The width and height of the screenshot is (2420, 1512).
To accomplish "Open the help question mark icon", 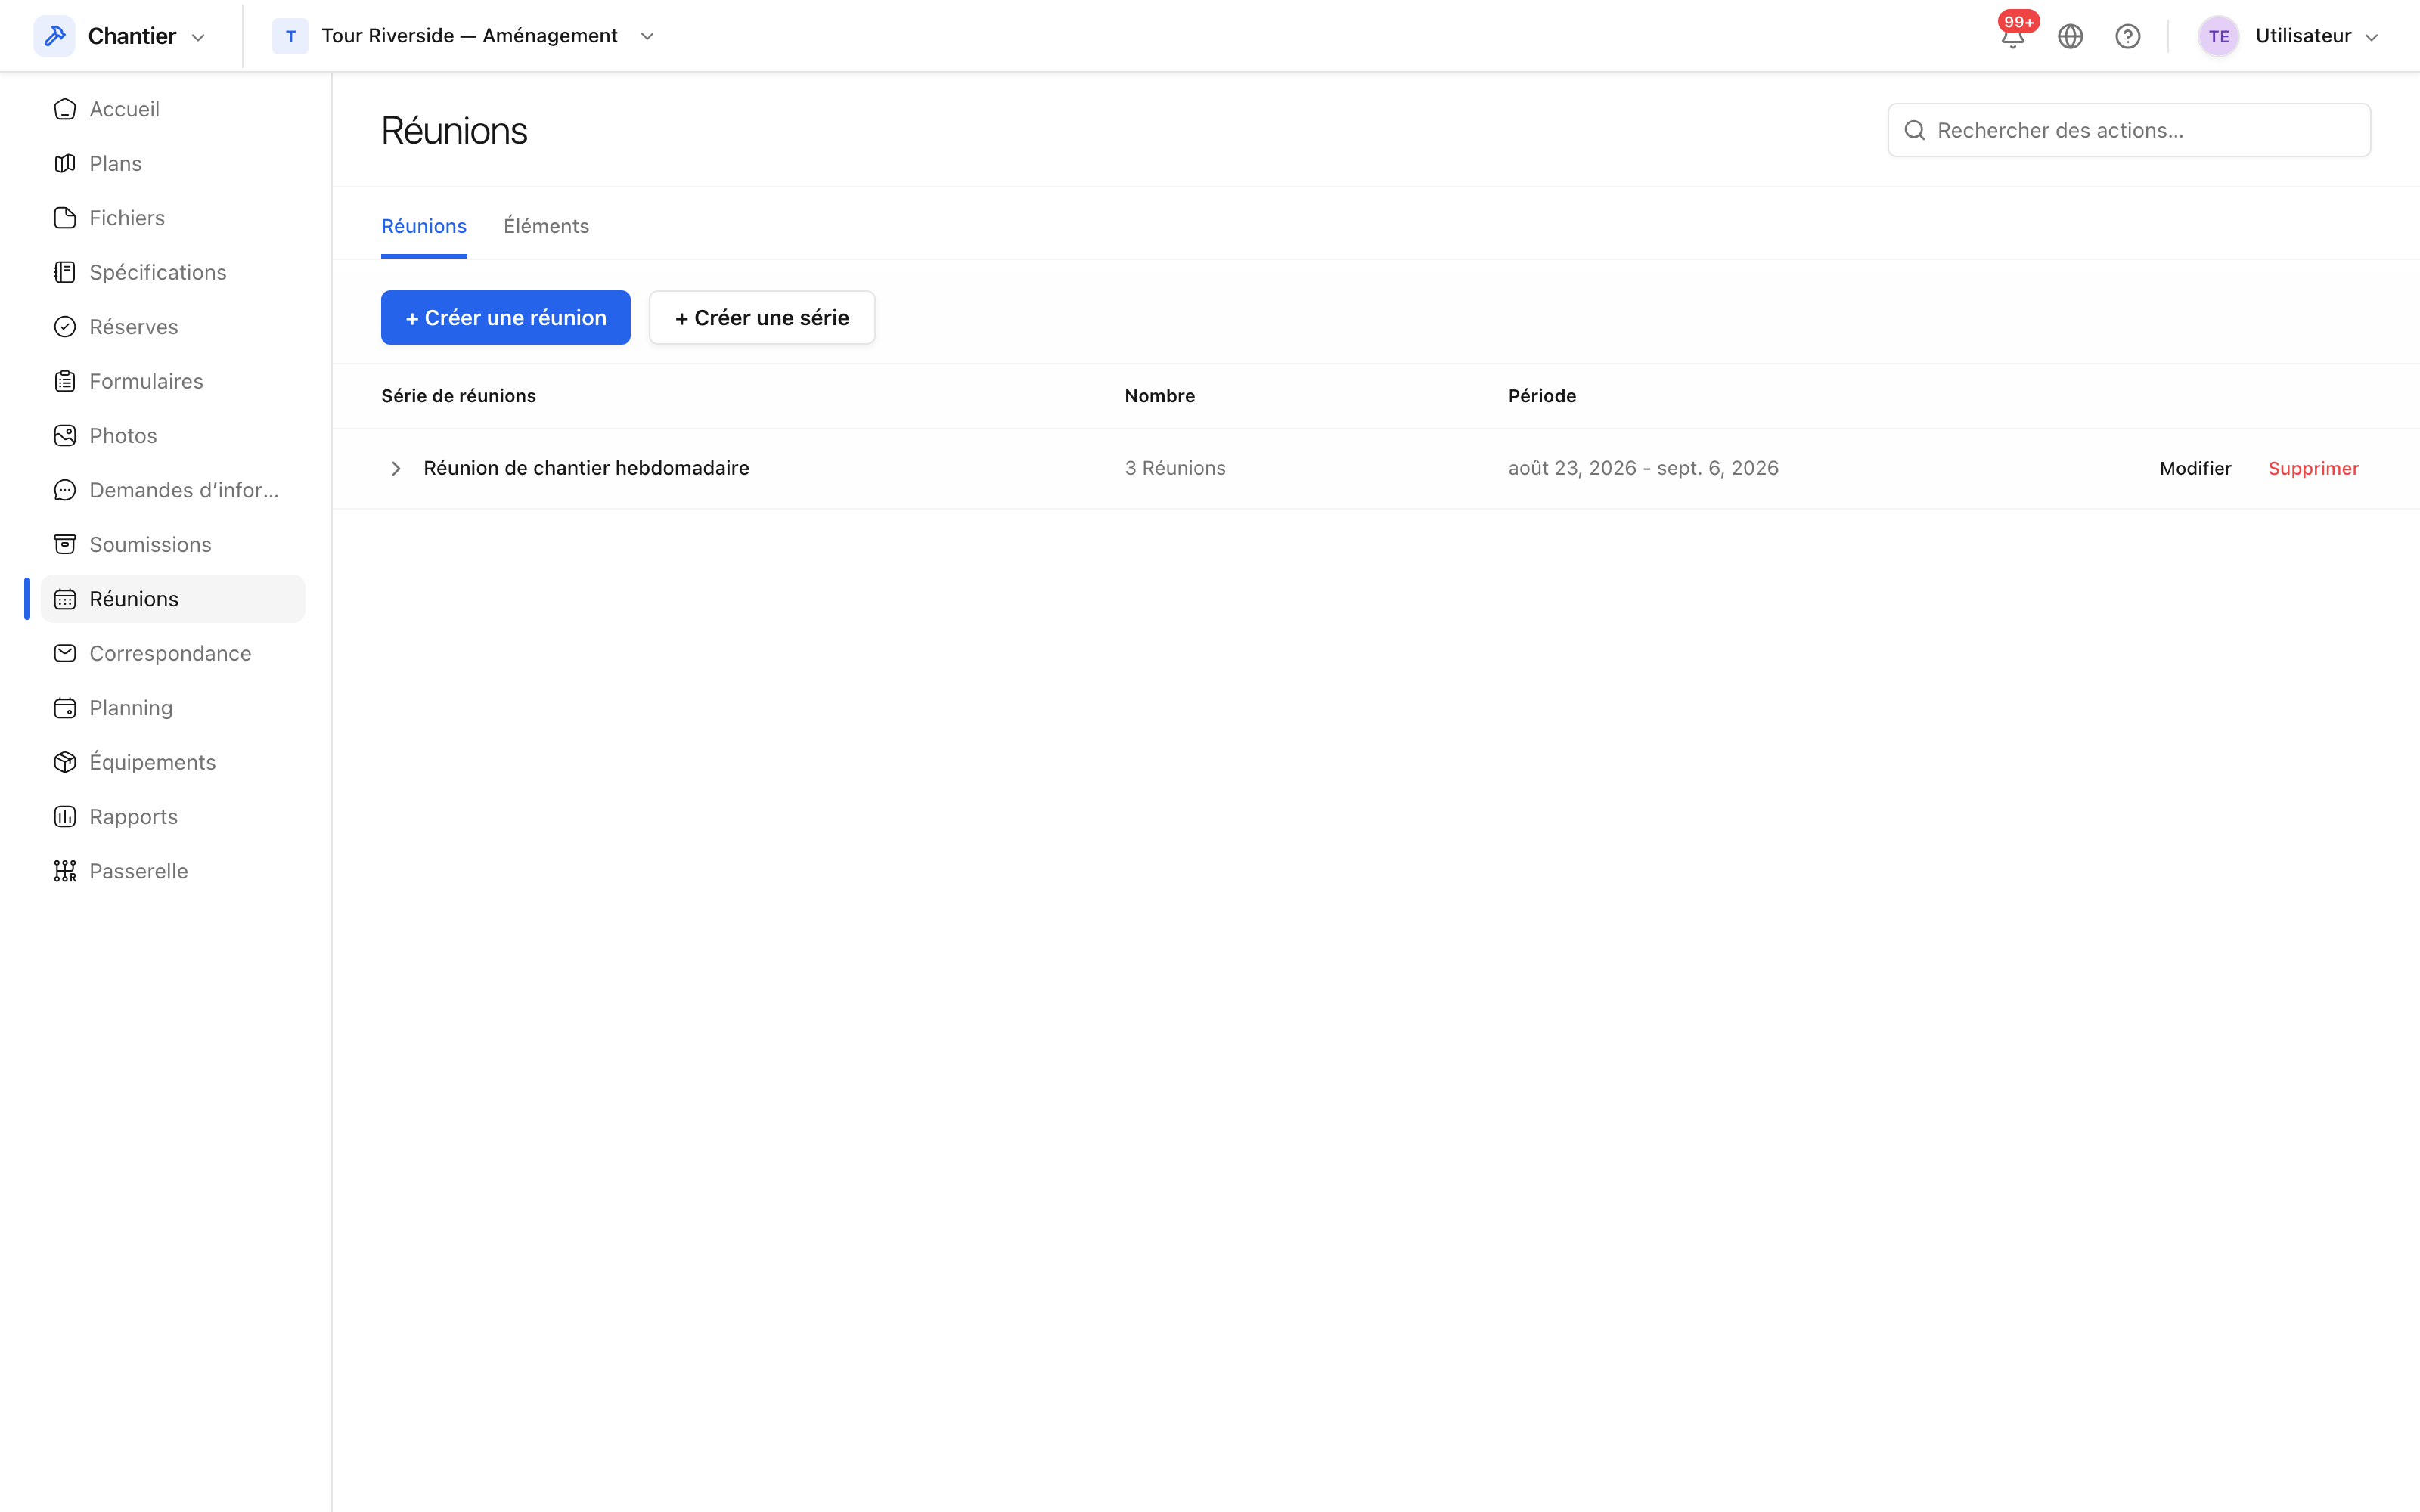I will coord(2127,36).
